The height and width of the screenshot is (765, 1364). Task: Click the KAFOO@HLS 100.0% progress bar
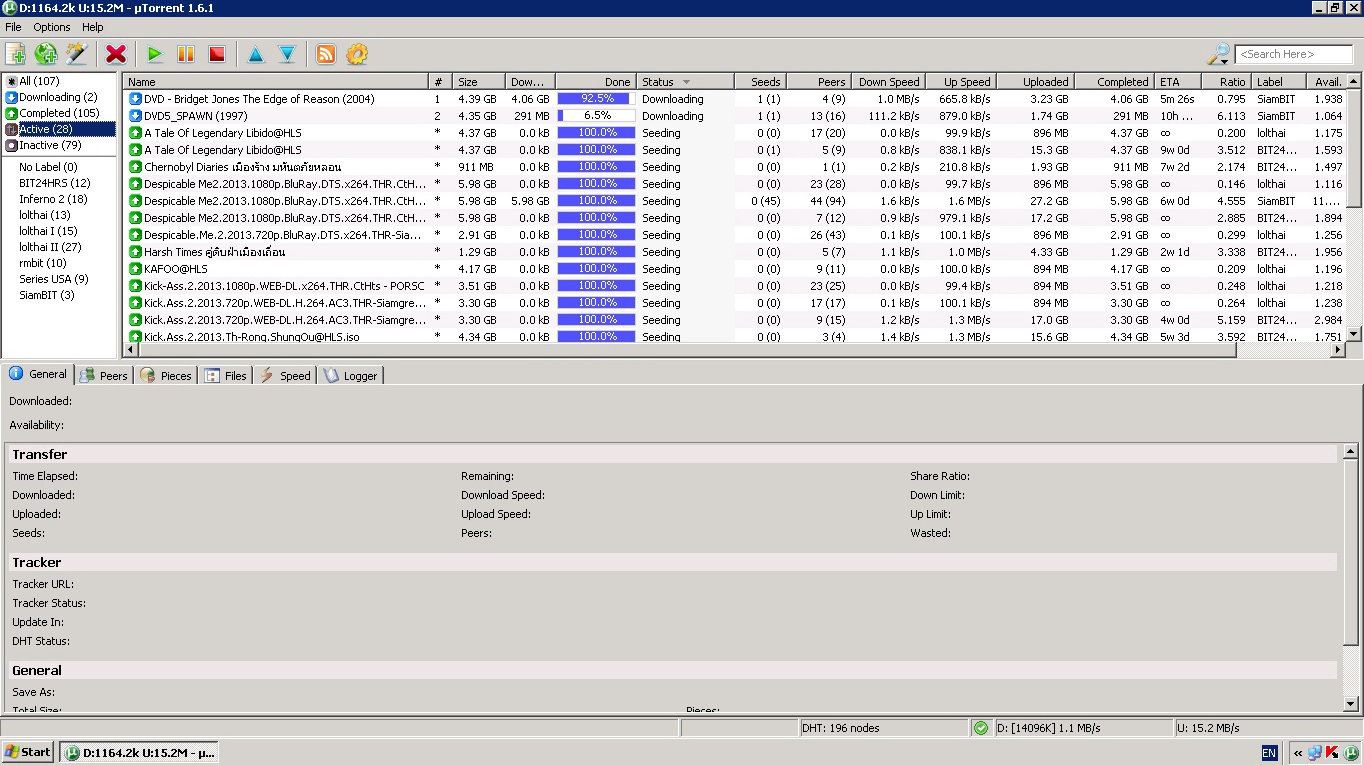coord(596,269)
